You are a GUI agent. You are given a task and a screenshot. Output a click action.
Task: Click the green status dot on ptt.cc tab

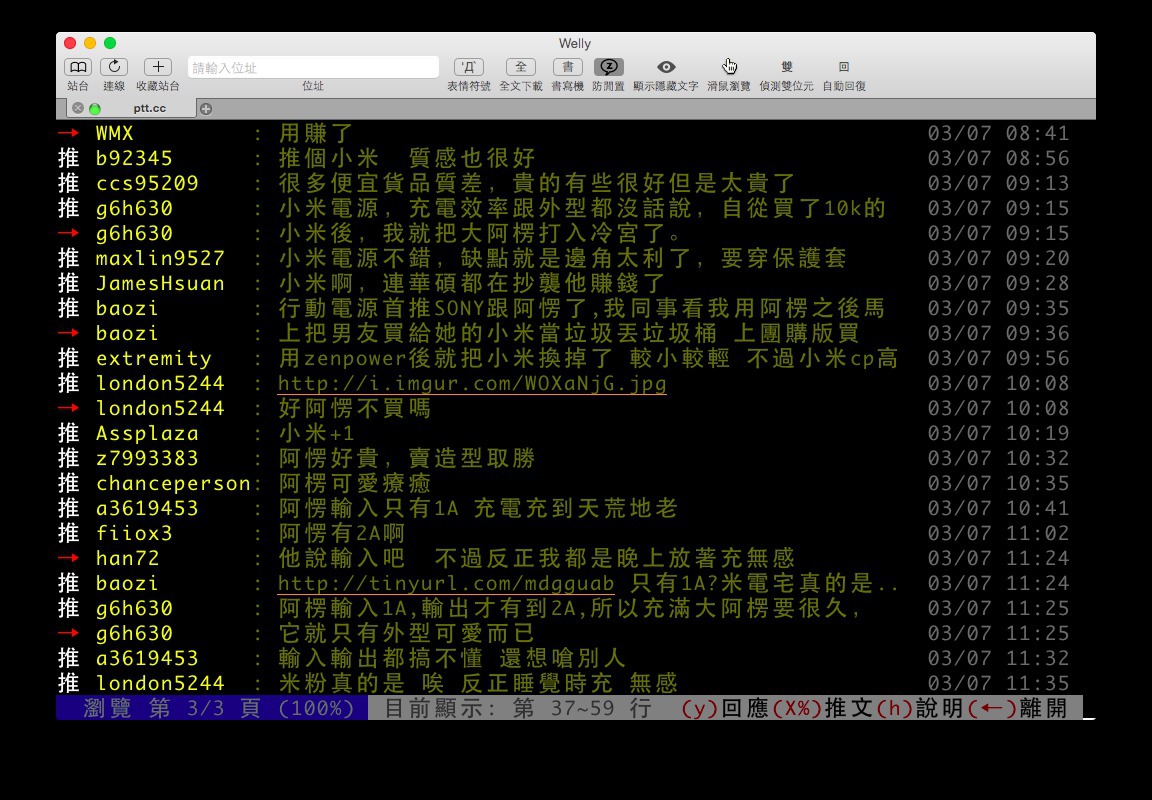pyautogui.click(x=95, y=109)
